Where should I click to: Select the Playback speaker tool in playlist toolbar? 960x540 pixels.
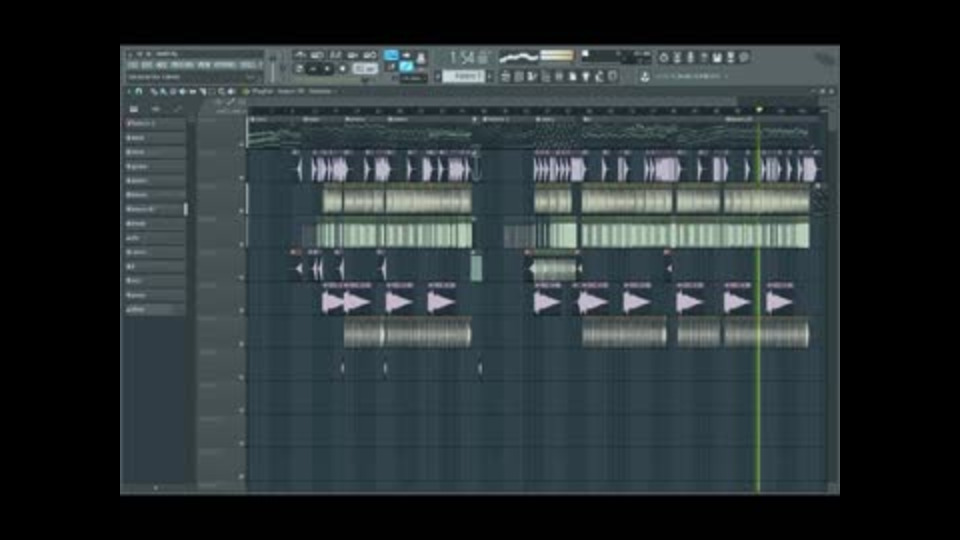(231, 91)
